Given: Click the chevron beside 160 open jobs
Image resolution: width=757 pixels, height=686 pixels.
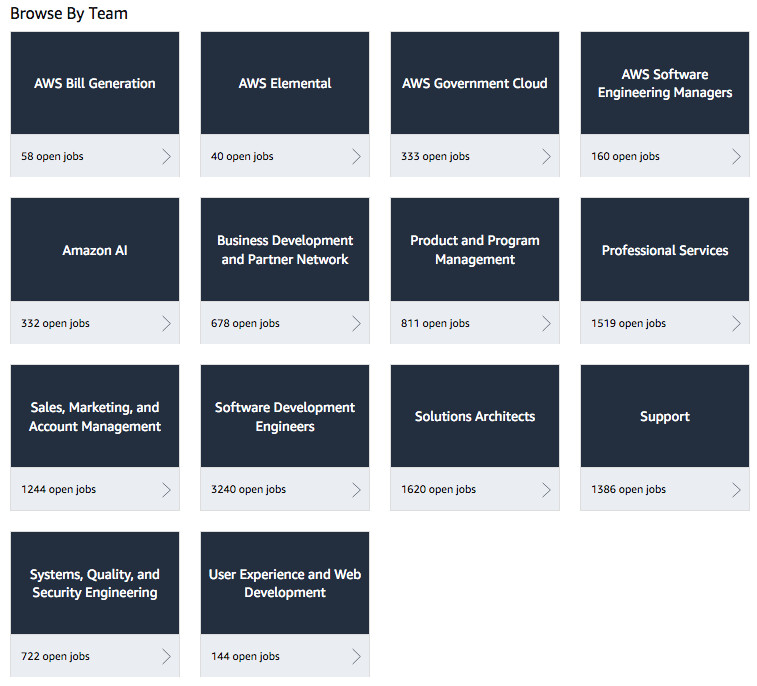Looking at the screenshot, I should [736, 156].
